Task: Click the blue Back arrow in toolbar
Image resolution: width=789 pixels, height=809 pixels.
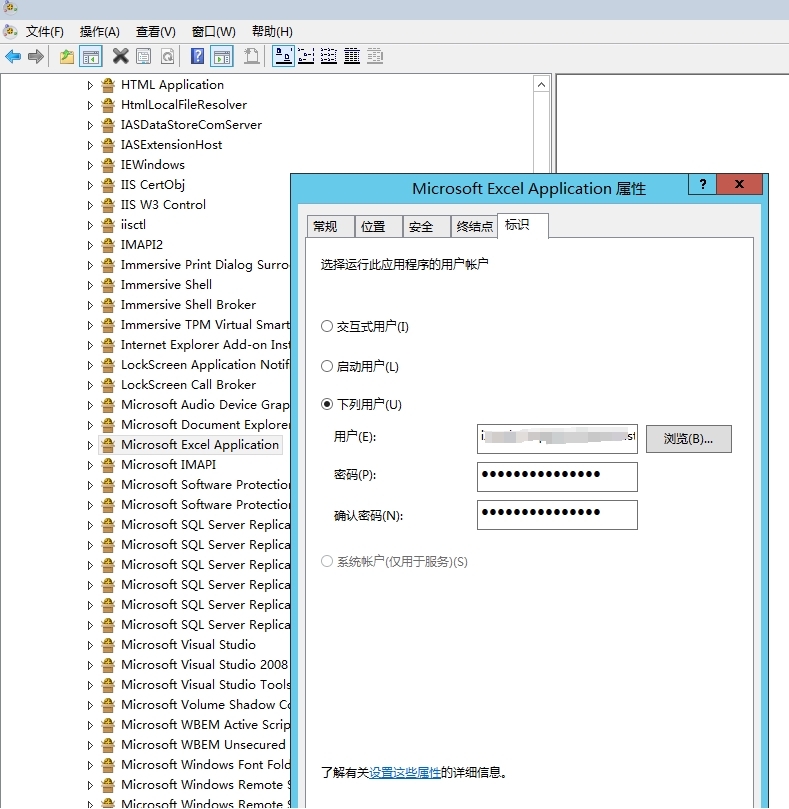Action: [x=13, y=56]
